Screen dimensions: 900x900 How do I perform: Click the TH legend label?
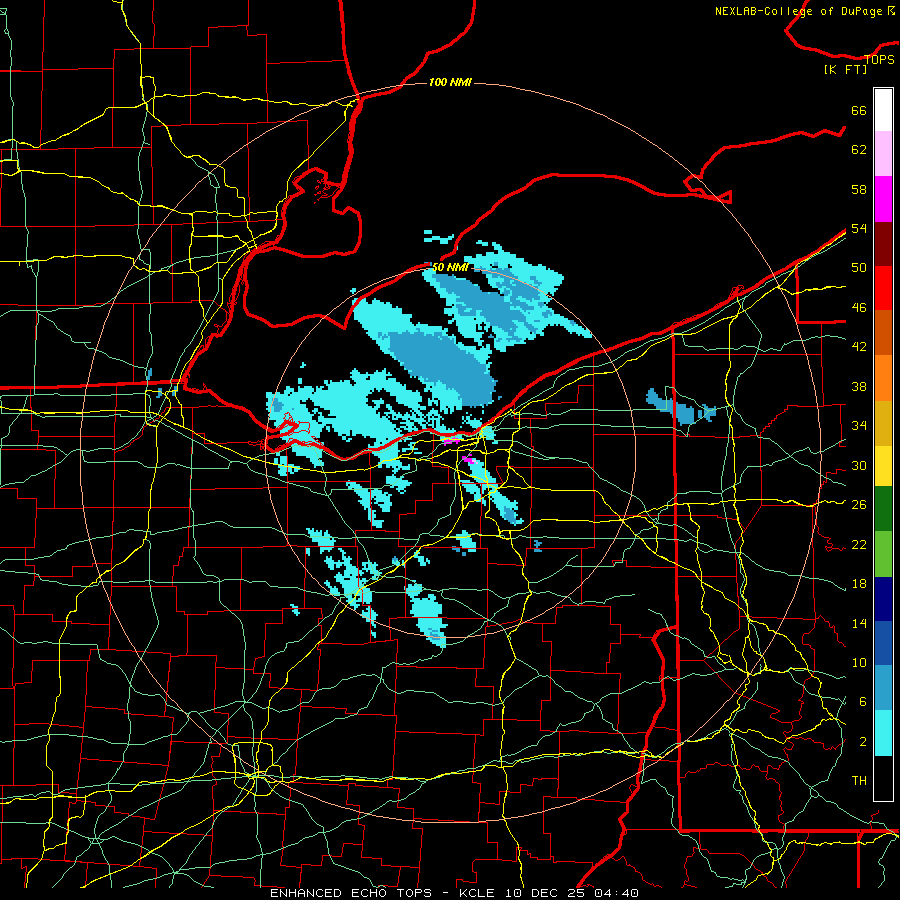pos(859,780)
